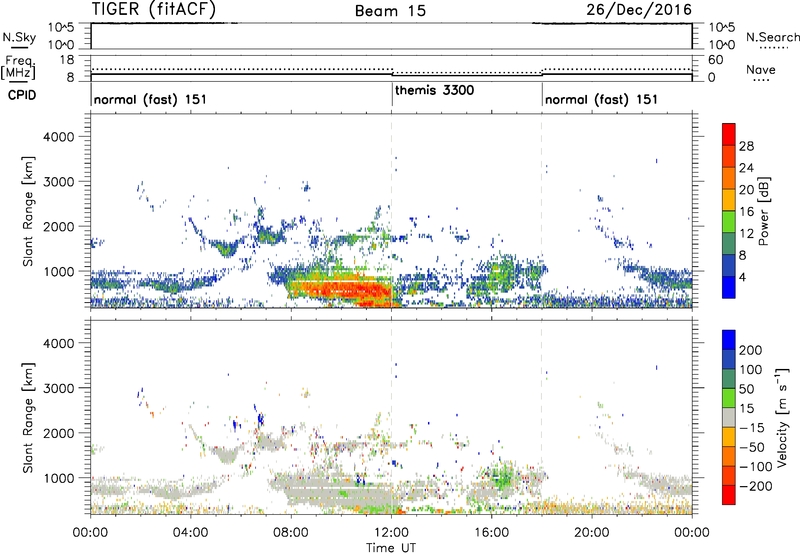
Task: Click the 'TIGER (fitACF)' title text
Action: tap(154, 9)
